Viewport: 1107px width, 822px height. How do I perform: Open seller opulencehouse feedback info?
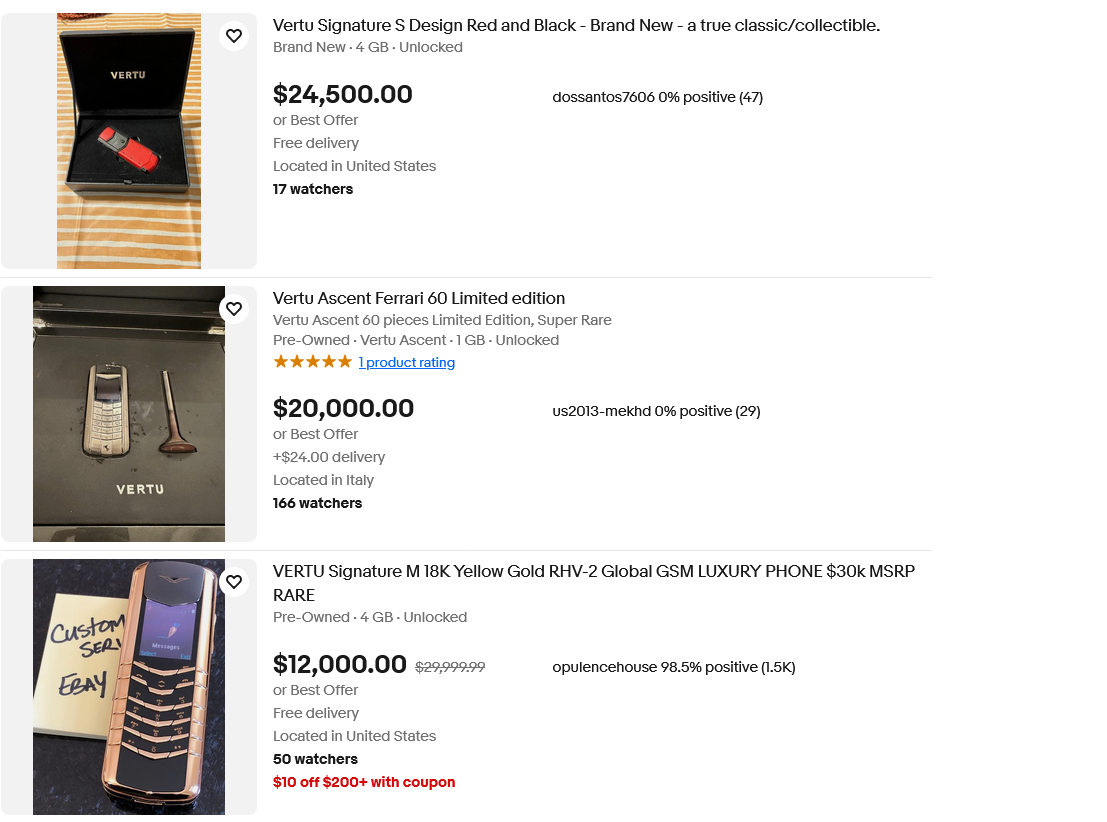click(673, 667)
